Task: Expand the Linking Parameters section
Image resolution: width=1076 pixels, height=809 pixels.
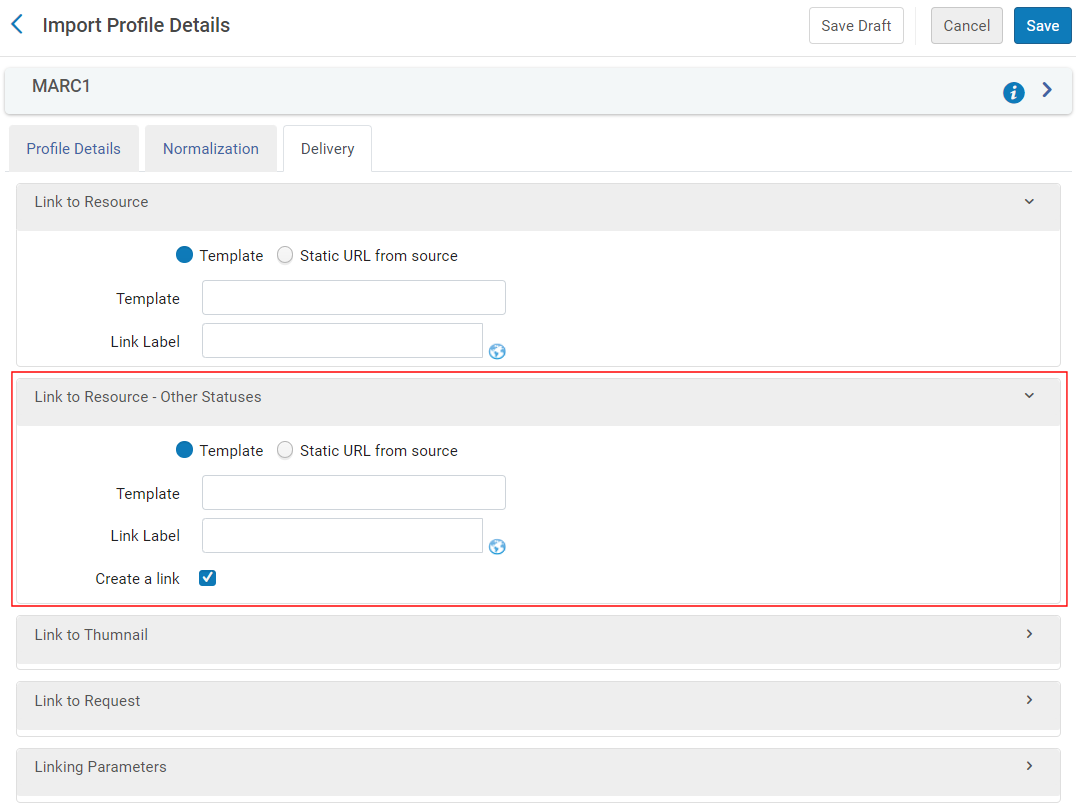Action: [x=1029, y=766]
